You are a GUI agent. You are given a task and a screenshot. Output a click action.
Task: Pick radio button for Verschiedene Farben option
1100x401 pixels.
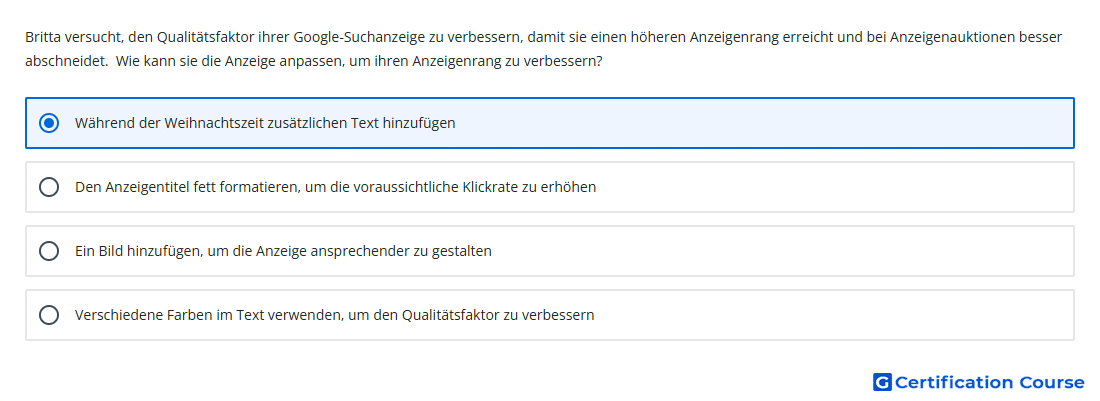coord(49,315)
